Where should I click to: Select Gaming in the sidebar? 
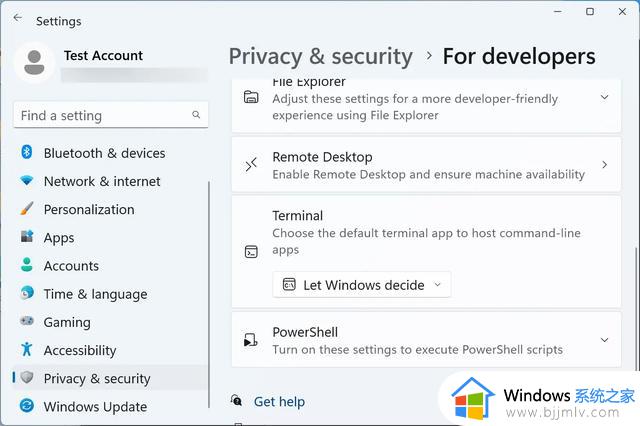pyautogui.click(x=110, y=322)
